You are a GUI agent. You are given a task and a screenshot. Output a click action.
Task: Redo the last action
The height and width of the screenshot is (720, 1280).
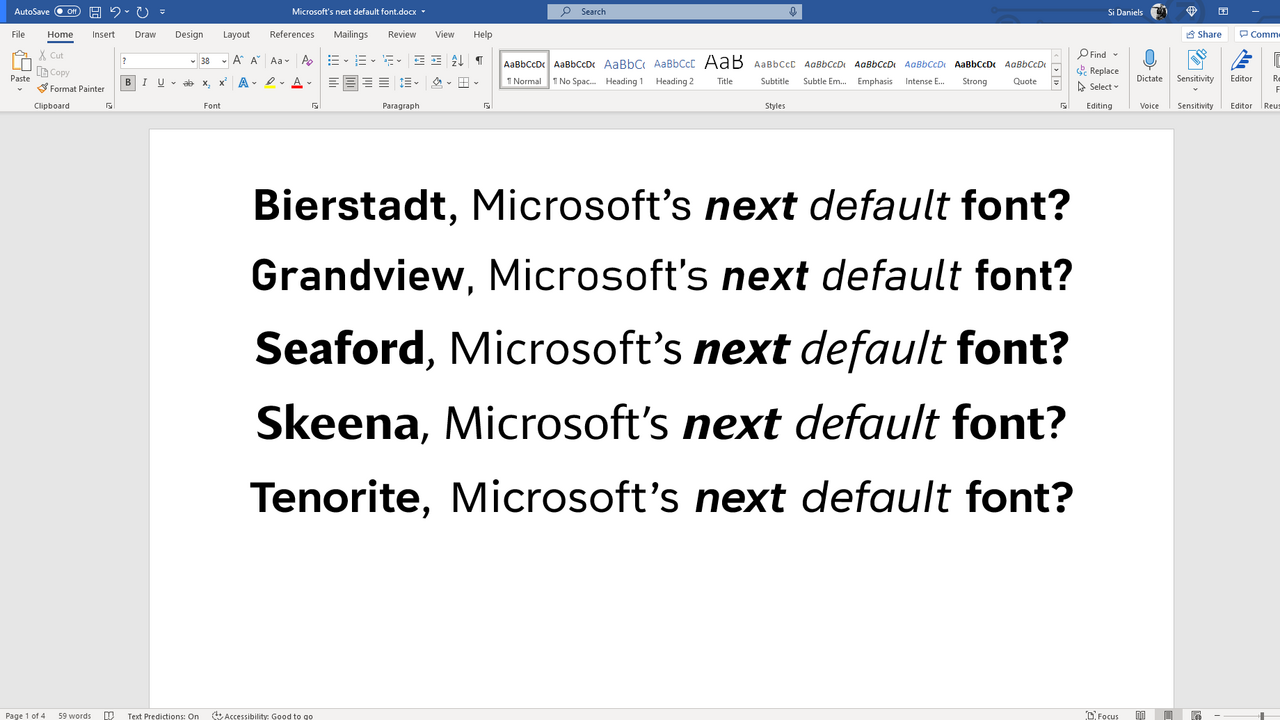[142, 12]
